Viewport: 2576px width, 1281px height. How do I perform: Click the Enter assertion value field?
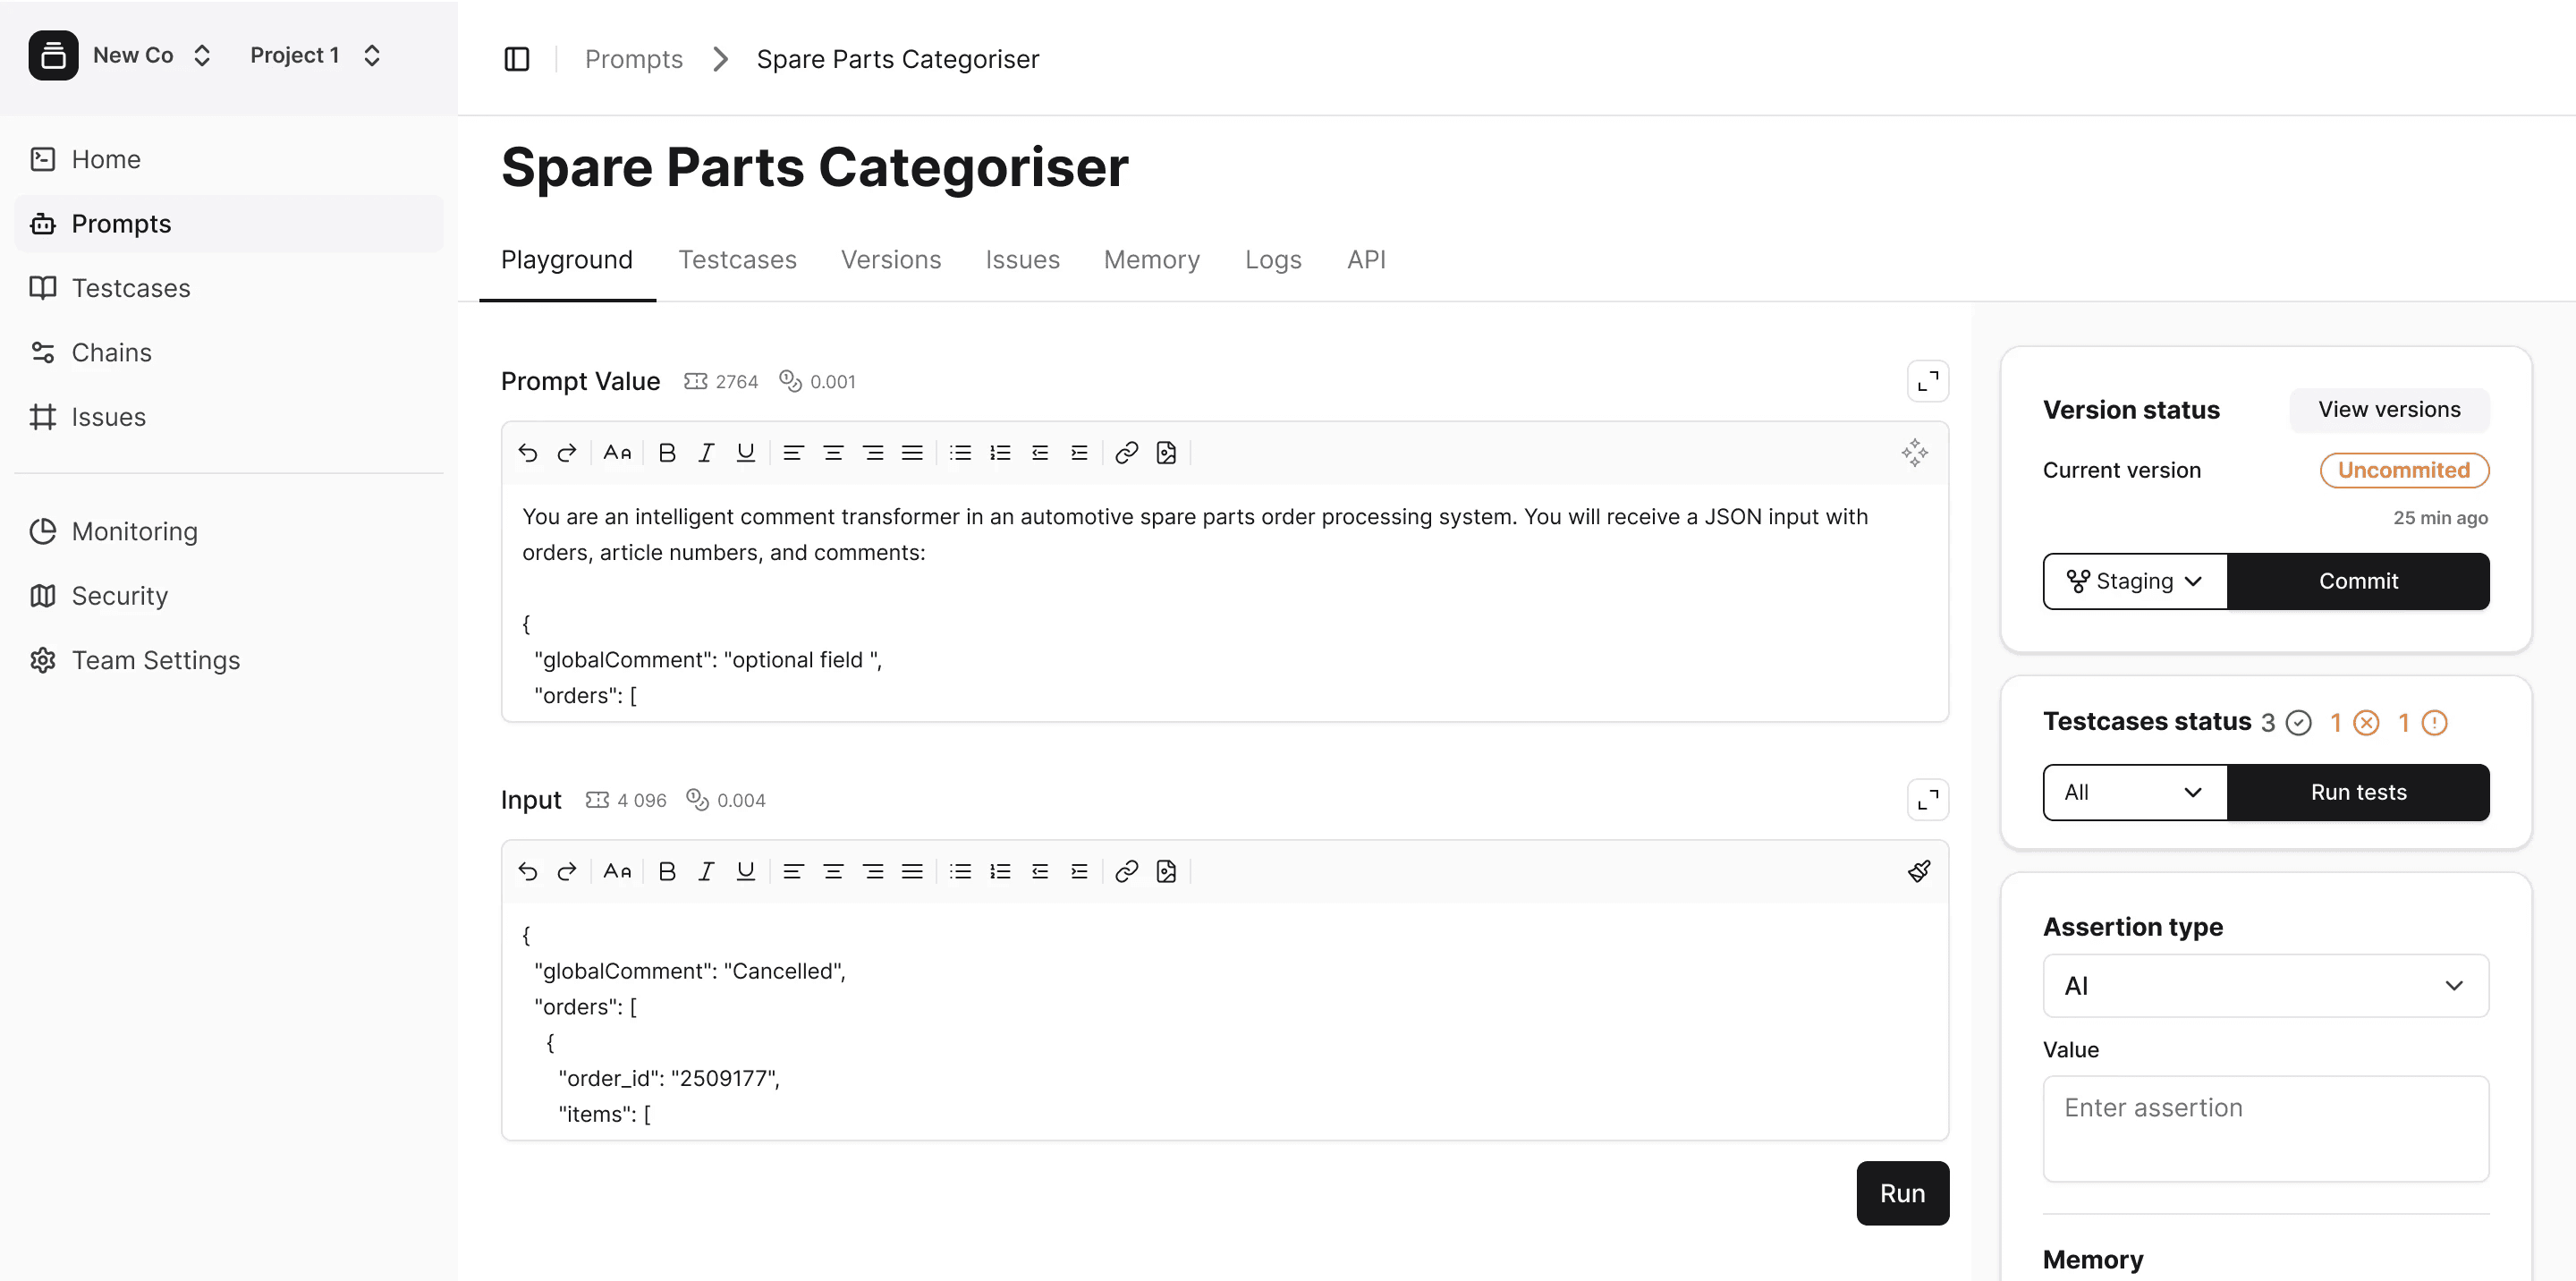pos(2265,1128)
